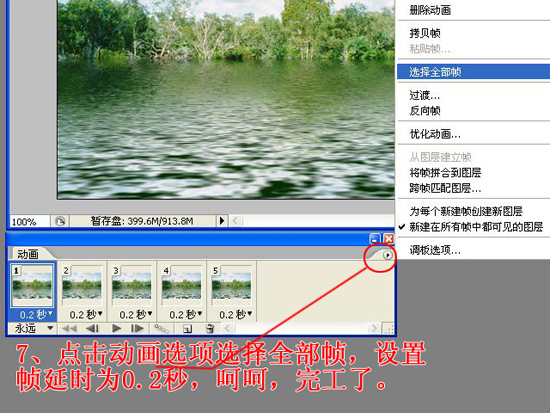
Task: Play the animation
Action: click(116, 328)
